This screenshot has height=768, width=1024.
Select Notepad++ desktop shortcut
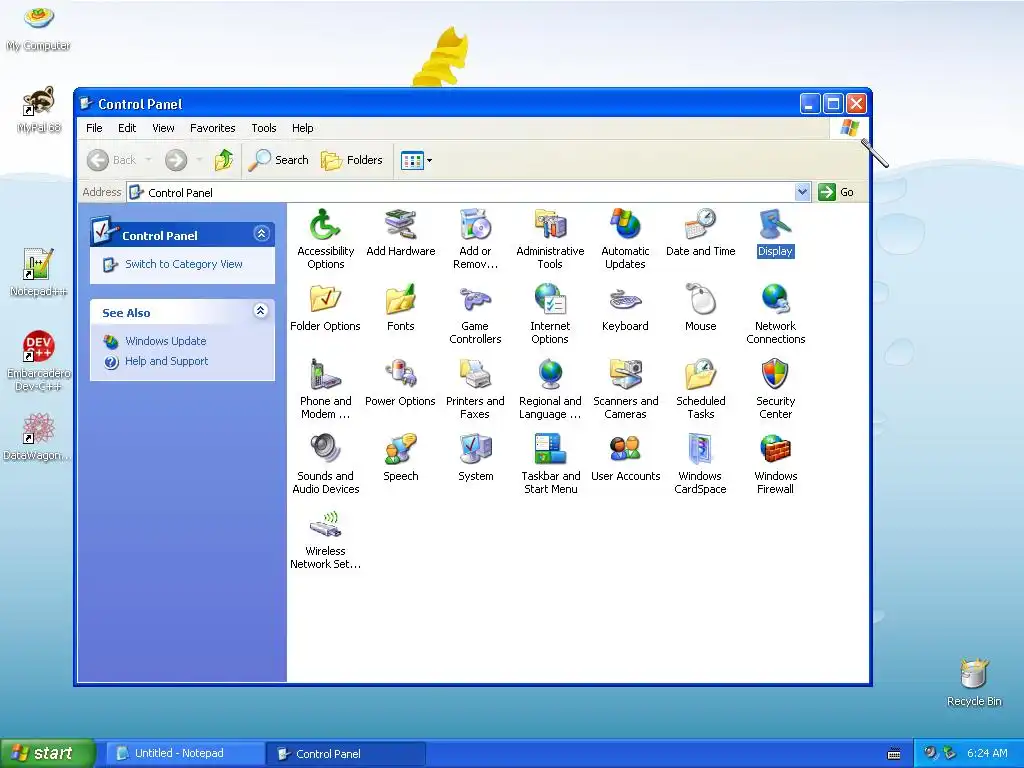pos(39,272)
